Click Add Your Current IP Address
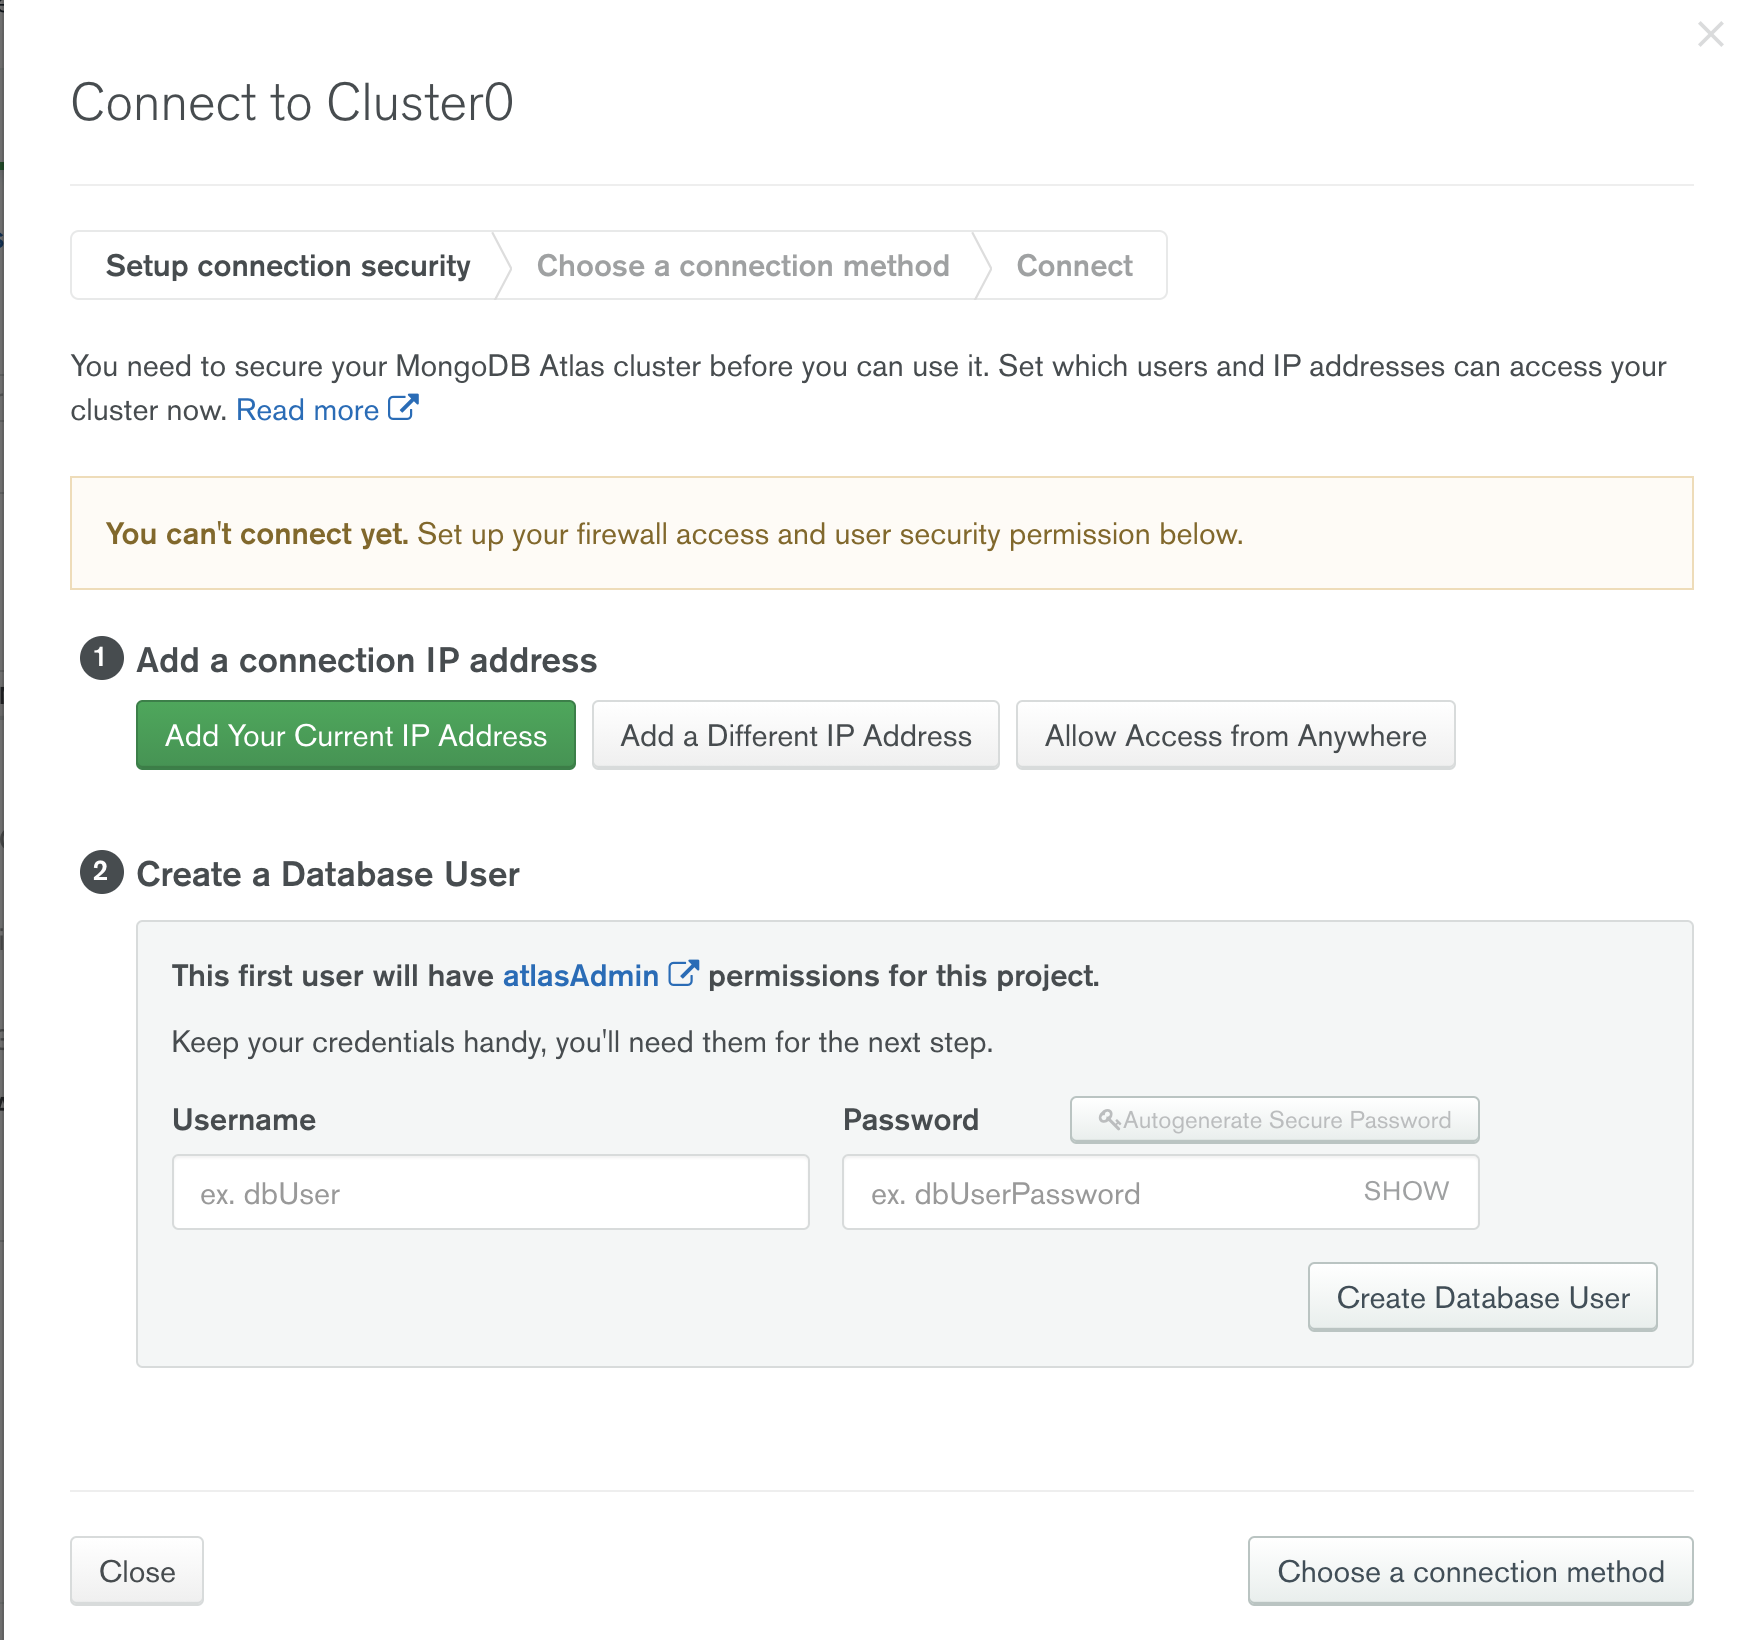The height and width of the screenshot is (1640, 1758). [x=356, y=736]
